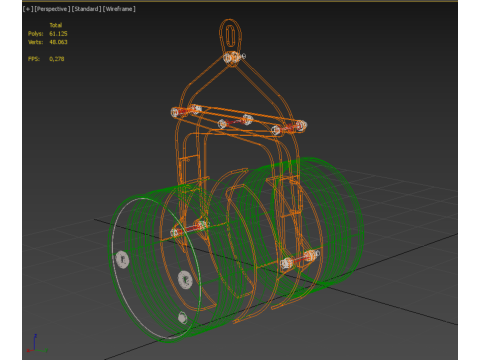Select the pivot bolt under lifting eye

234,57
